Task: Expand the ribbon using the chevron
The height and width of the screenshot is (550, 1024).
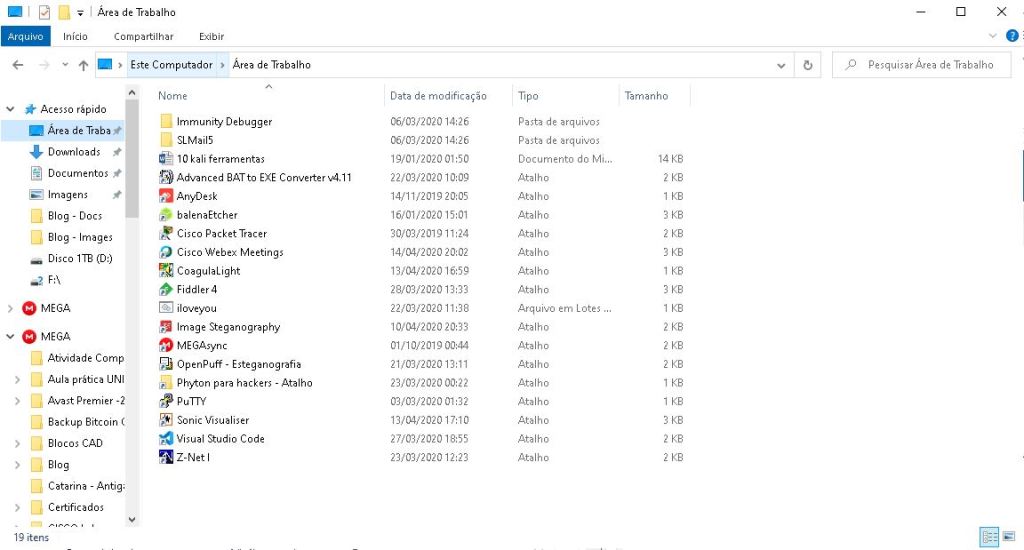Action: click(993, 36)
